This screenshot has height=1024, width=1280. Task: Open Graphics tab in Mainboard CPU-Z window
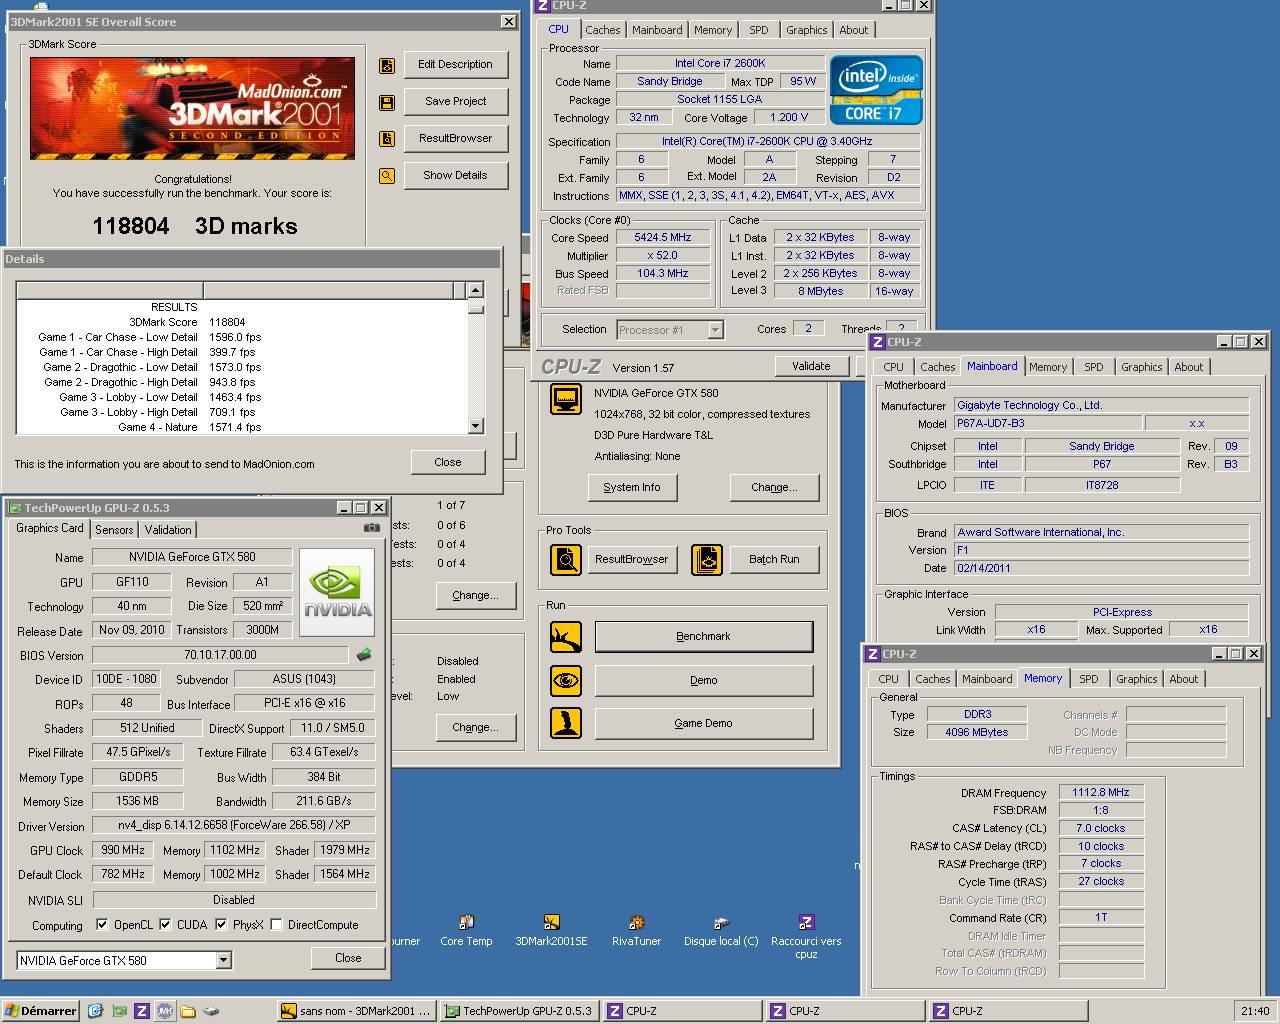coord(1141,367)
